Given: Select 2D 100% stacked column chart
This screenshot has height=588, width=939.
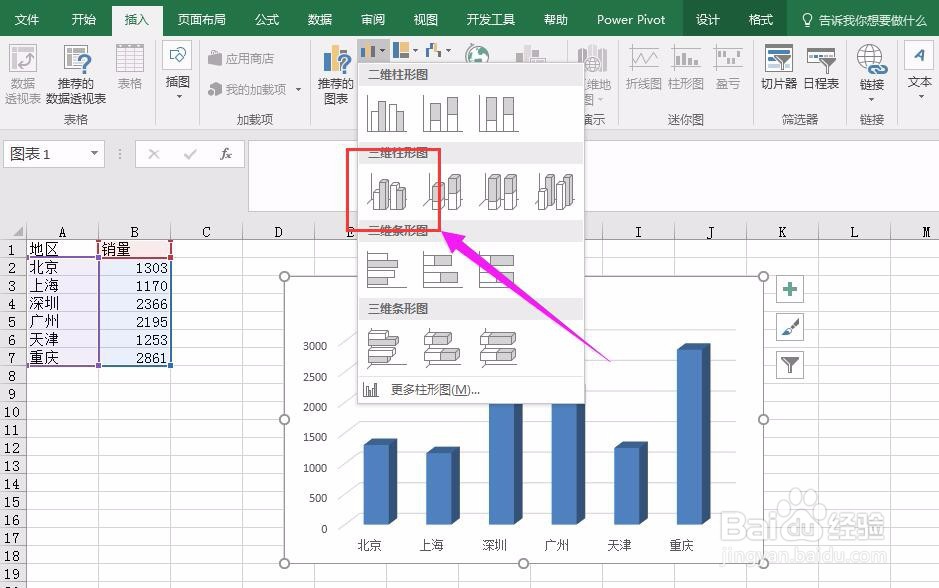Looking at the screenshot, I should (x=498, y=114).
